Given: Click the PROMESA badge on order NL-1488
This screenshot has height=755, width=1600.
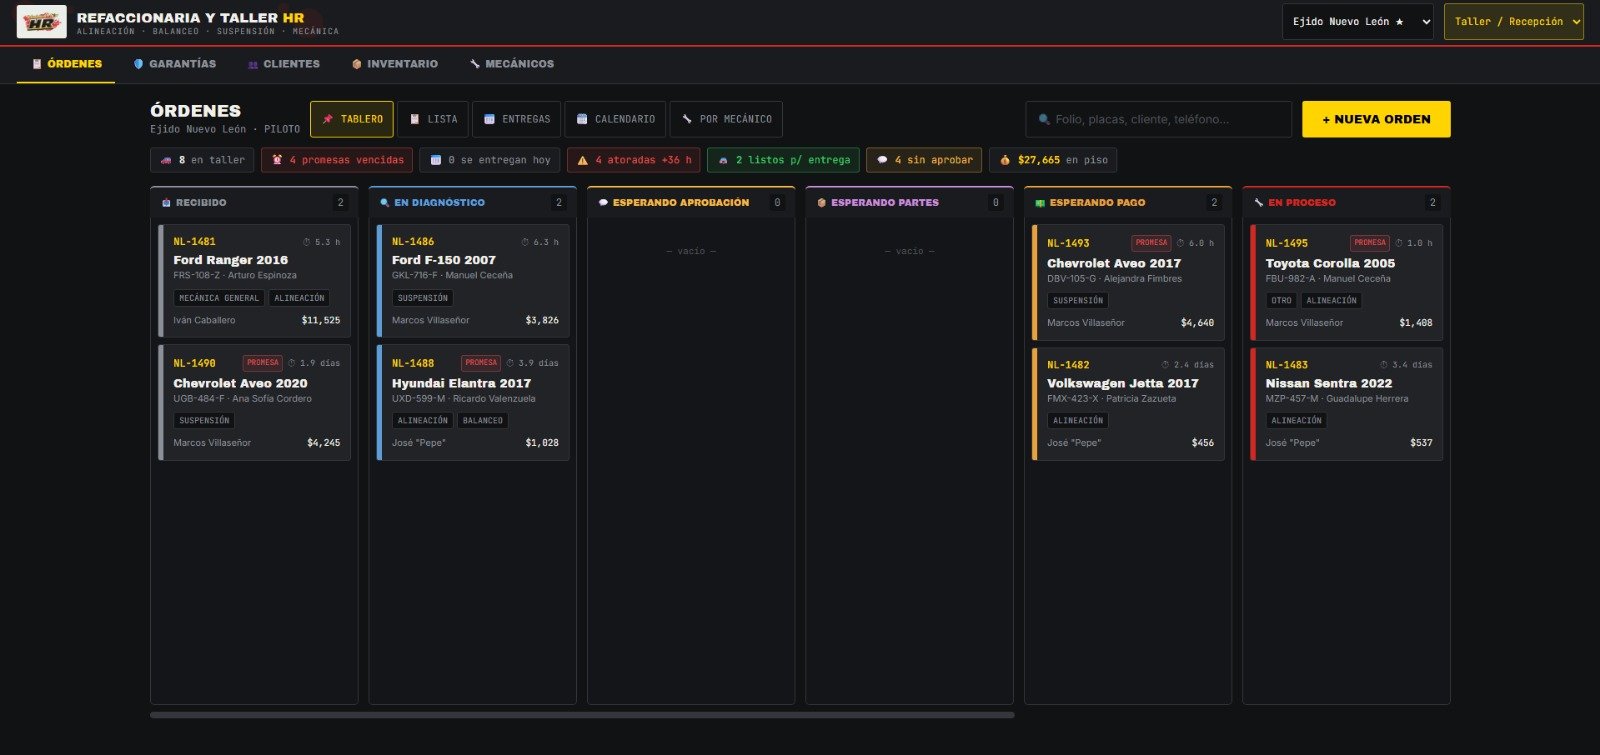Looking at the screenshot, I should (x=481, y=363).
